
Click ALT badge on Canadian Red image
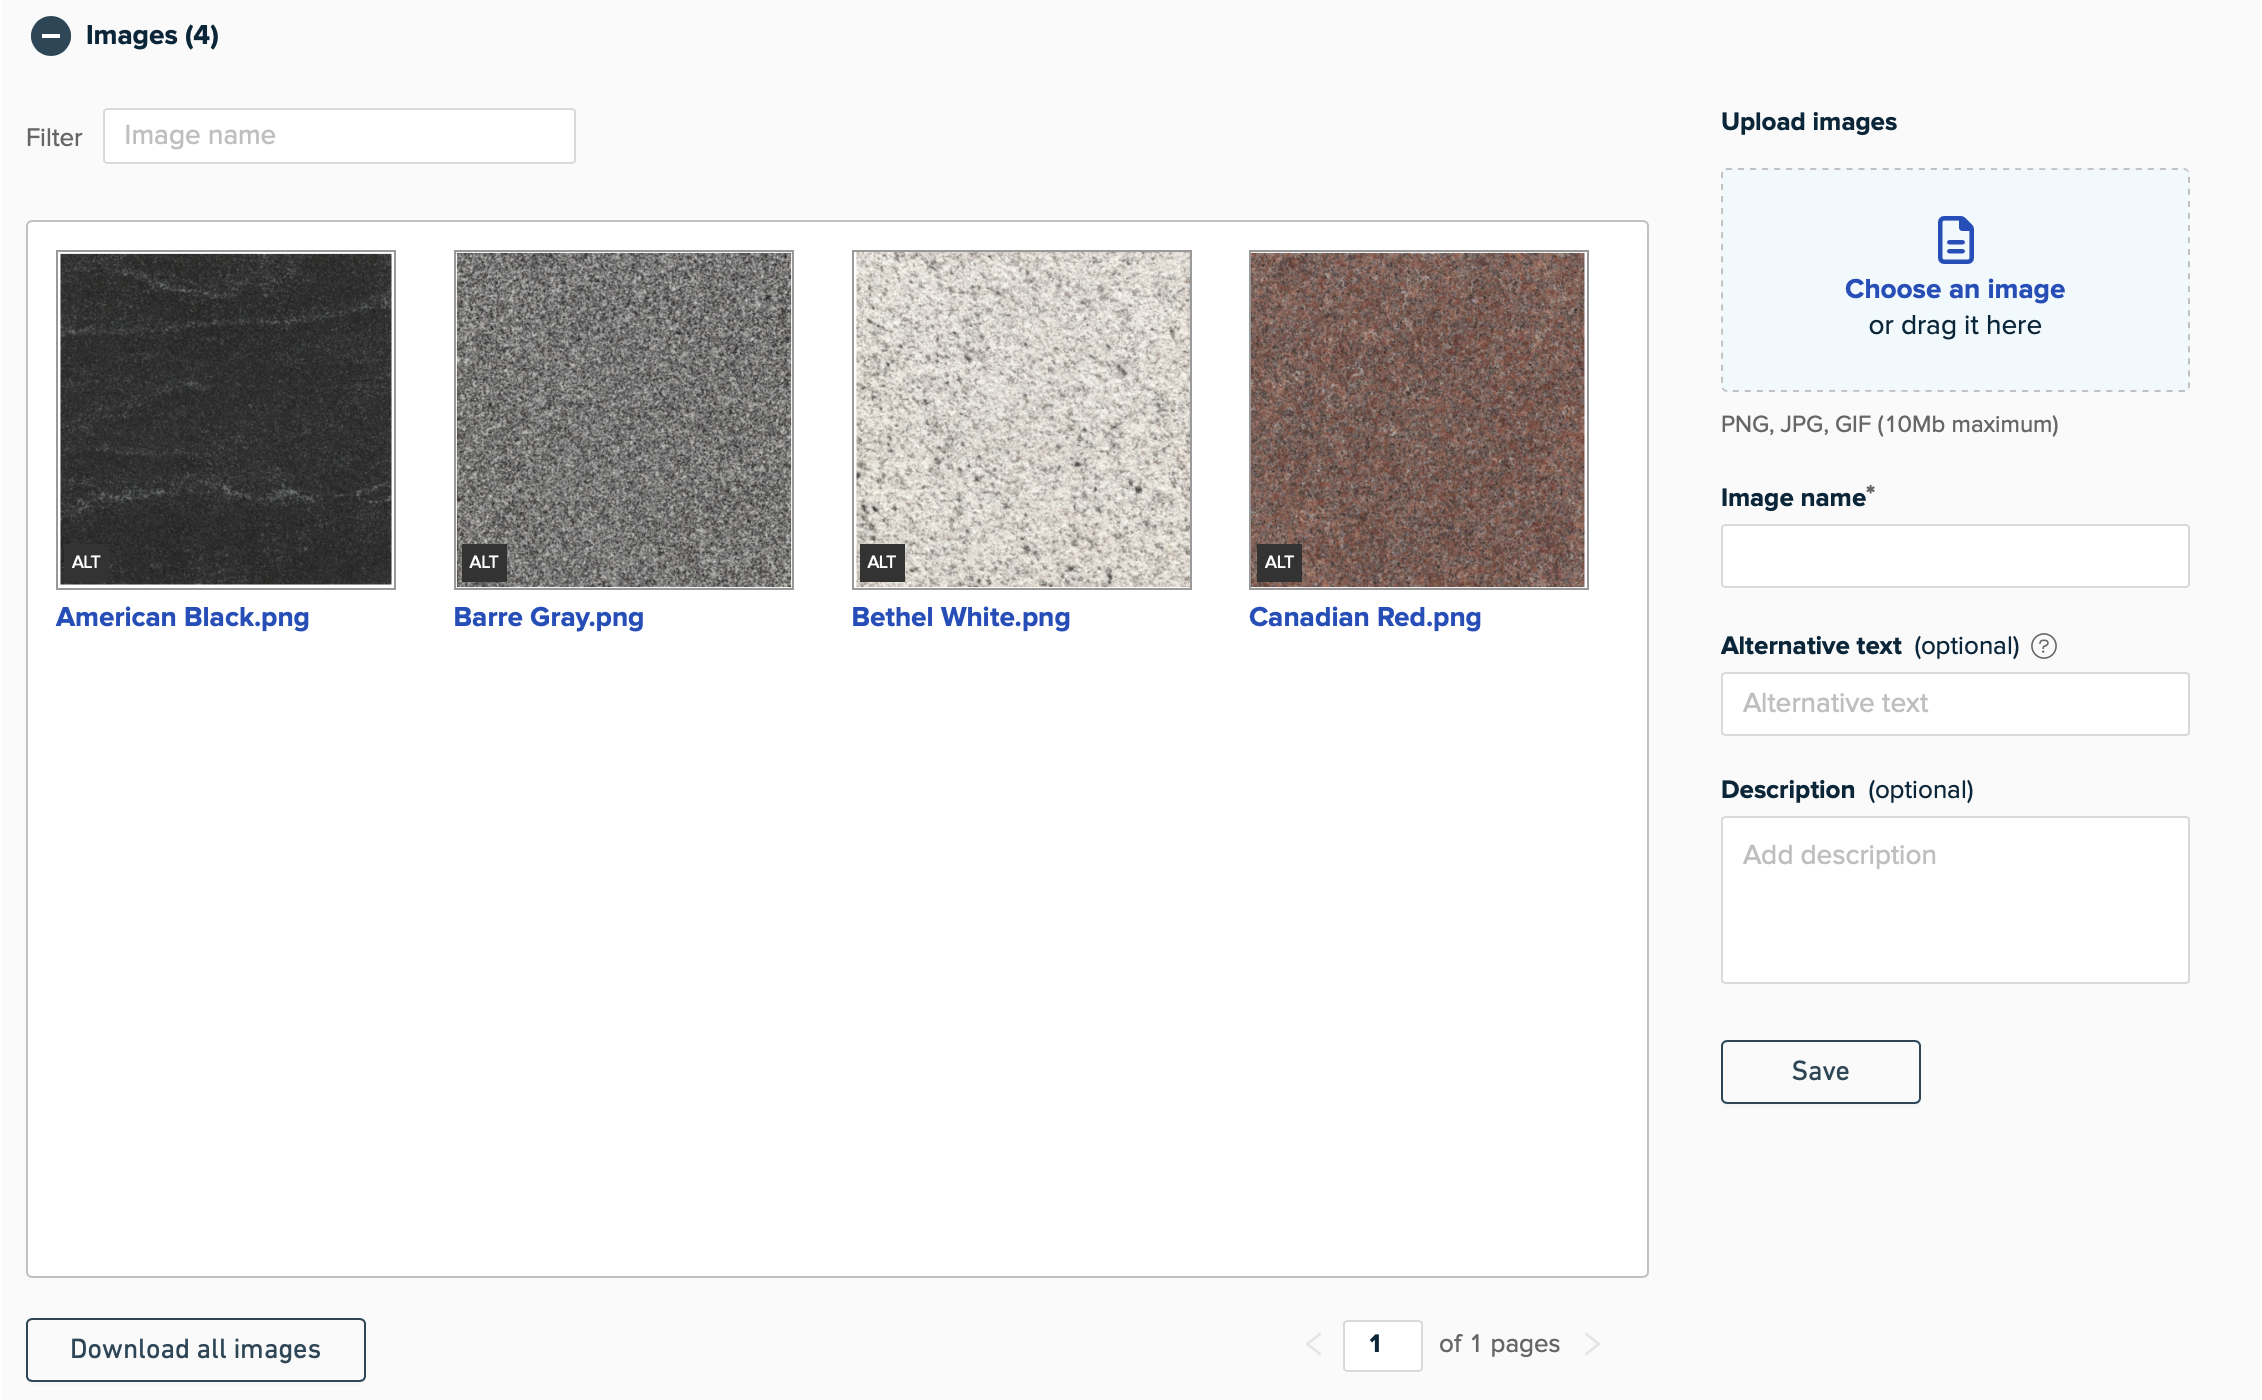1279,562
